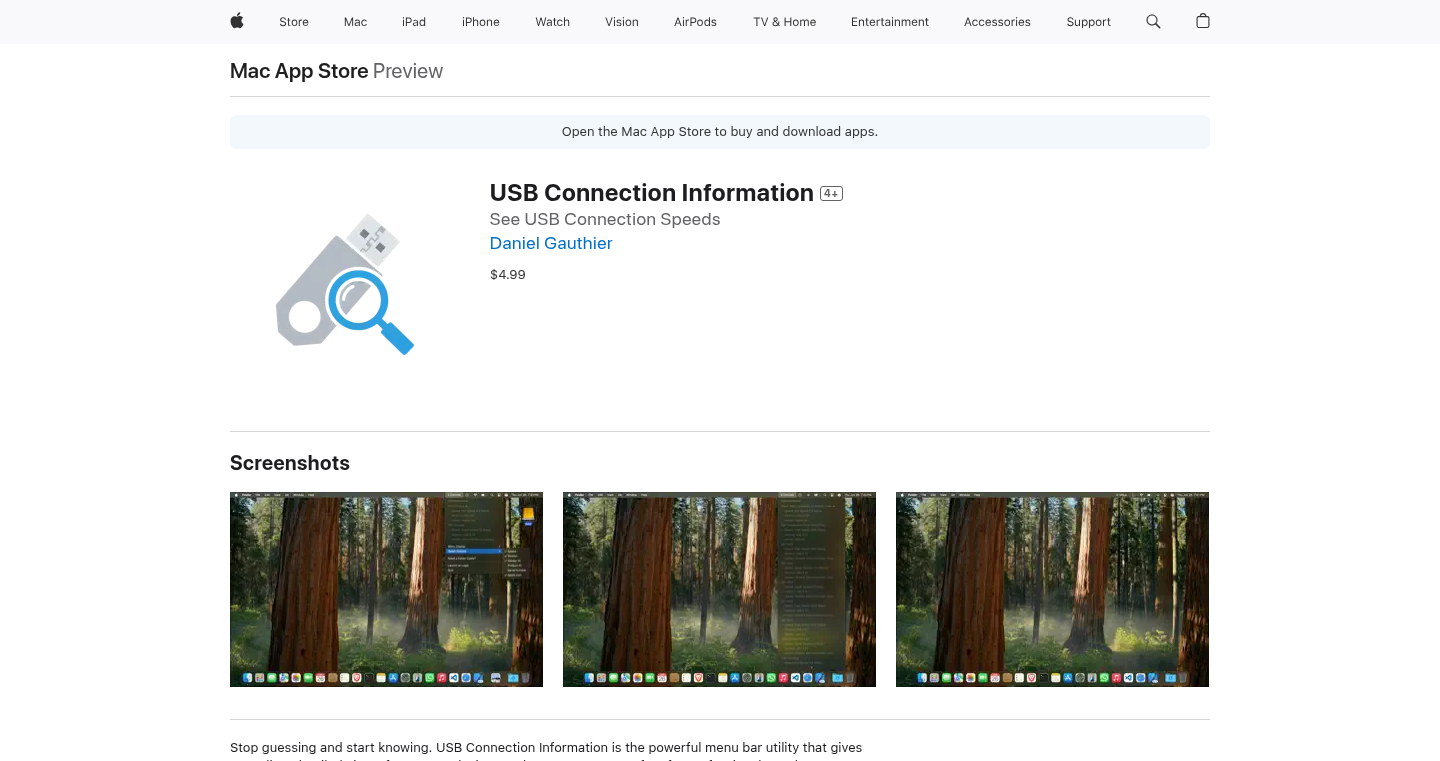Viewport: 1440px width, 761px height.
Task: Open developer Daniel Gauthier link
Action: point(551,243)
